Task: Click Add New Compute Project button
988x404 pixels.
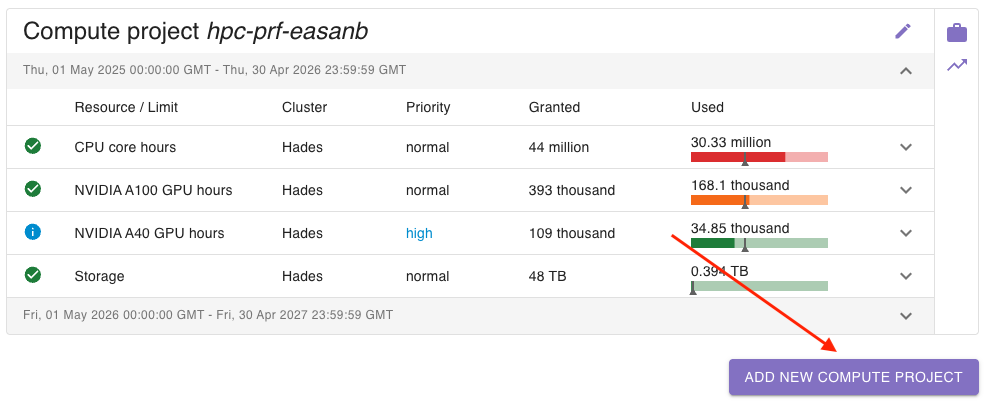Action: (x=853, y=377)
